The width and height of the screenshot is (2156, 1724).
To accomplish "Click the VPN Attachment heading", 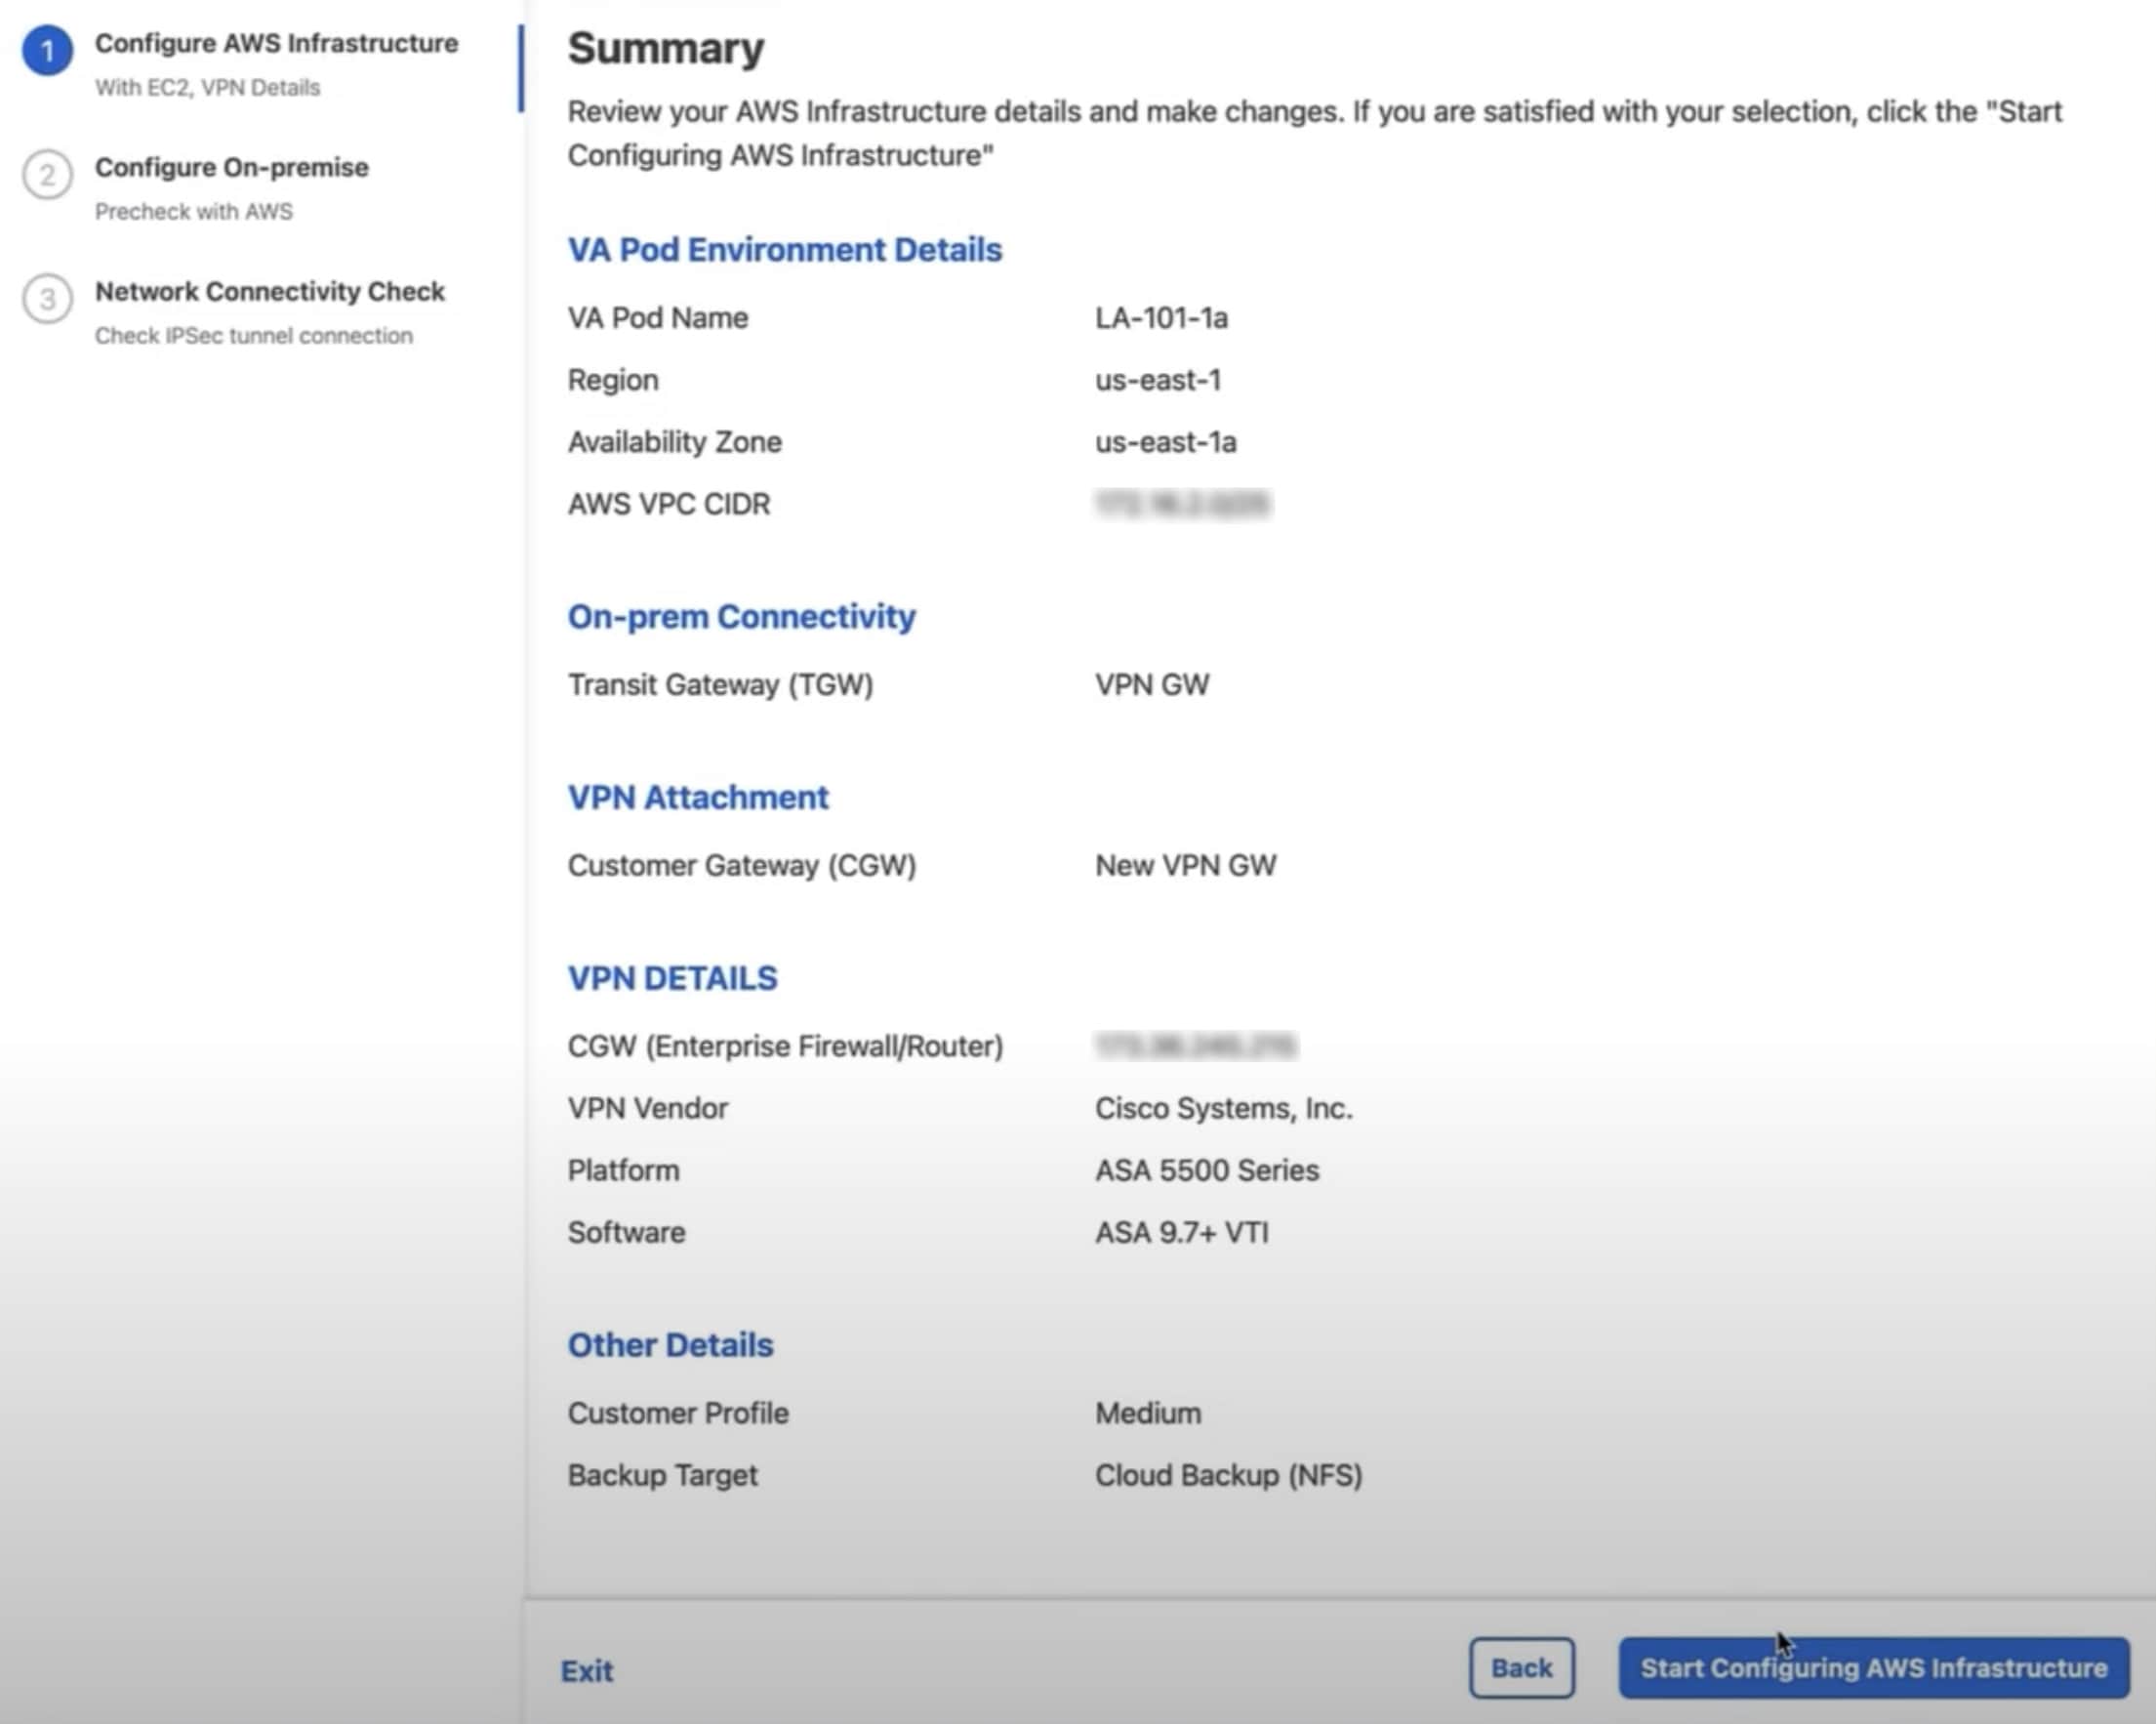I will 697,797.
